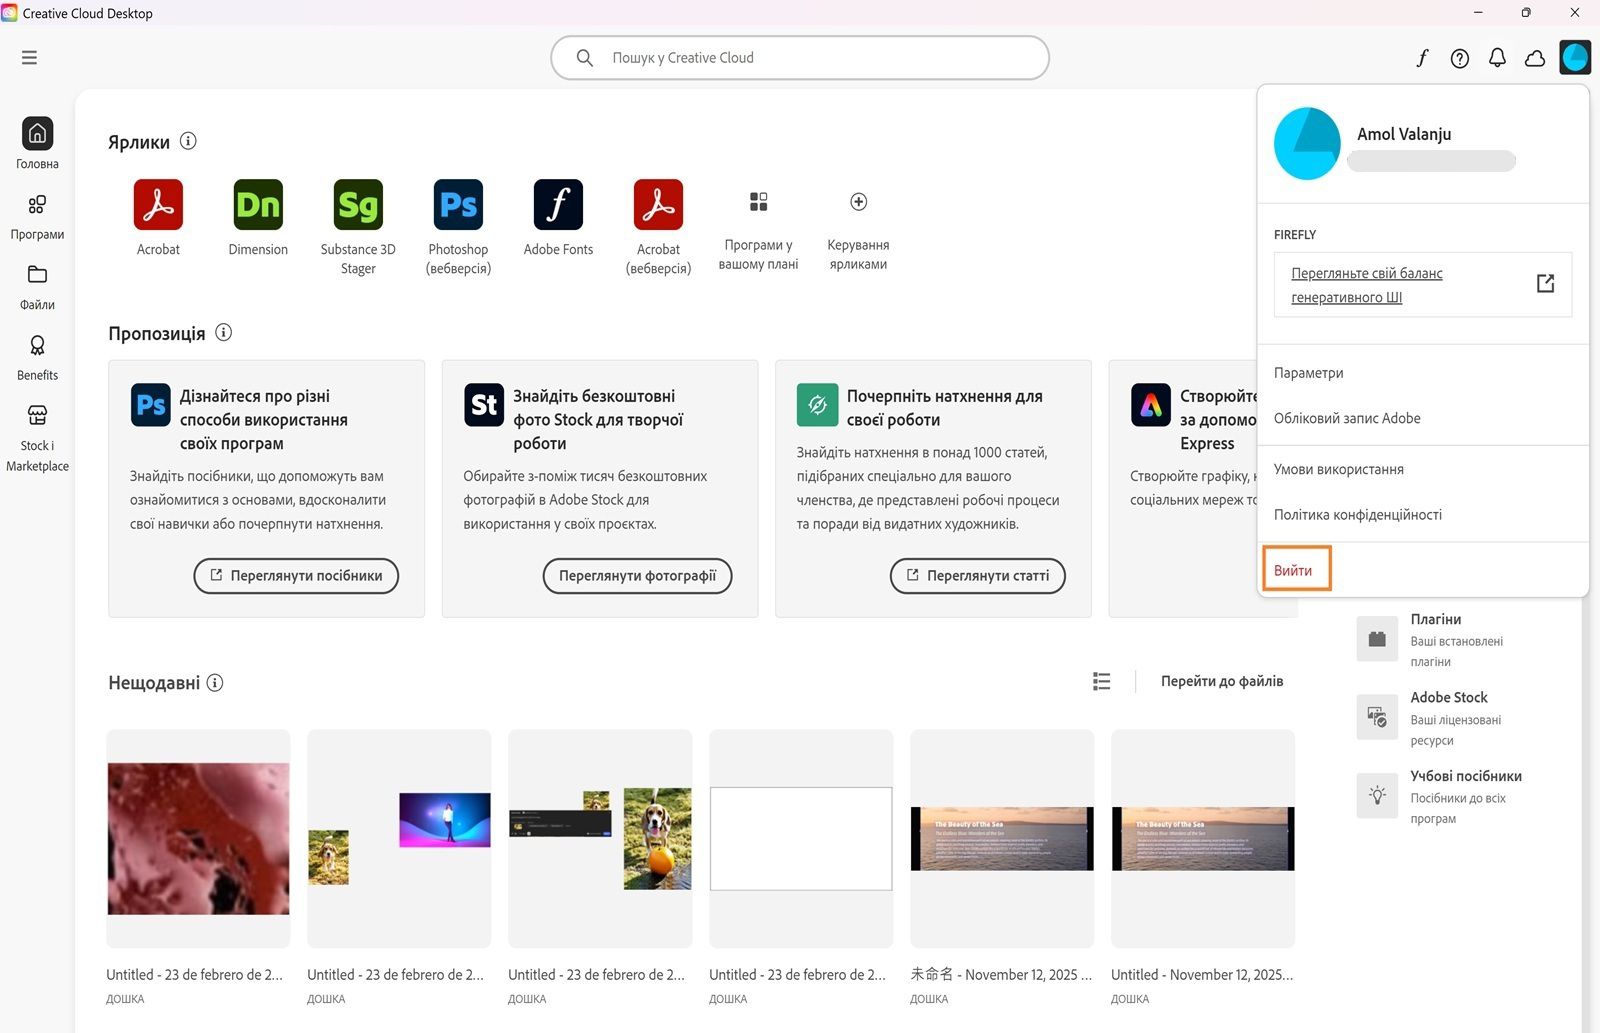Open the Untitled - November 12, 2025 thumbnail
The width and height of the screenshot is (1600, 1033).
click(x=1203, y=839)
